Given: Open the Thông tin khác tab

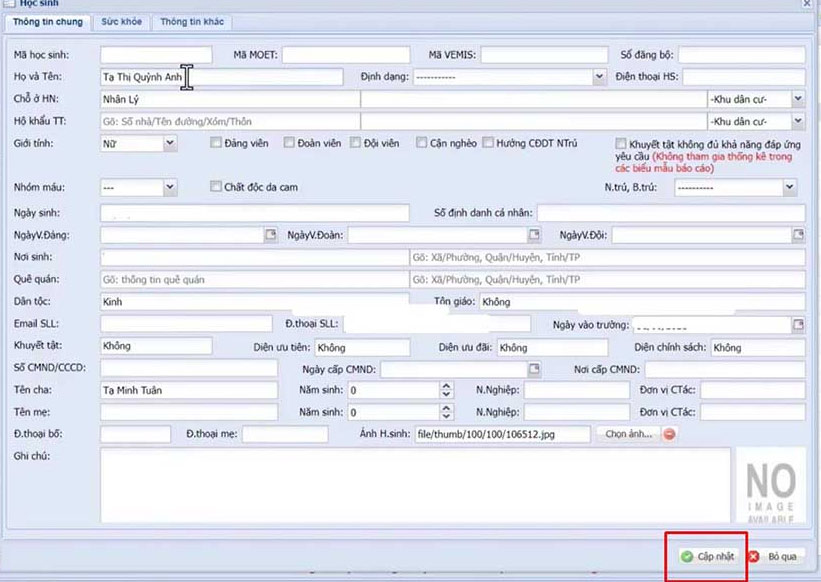Looking at the screenshot, I should pyautogui.click(x=192, y=21).
